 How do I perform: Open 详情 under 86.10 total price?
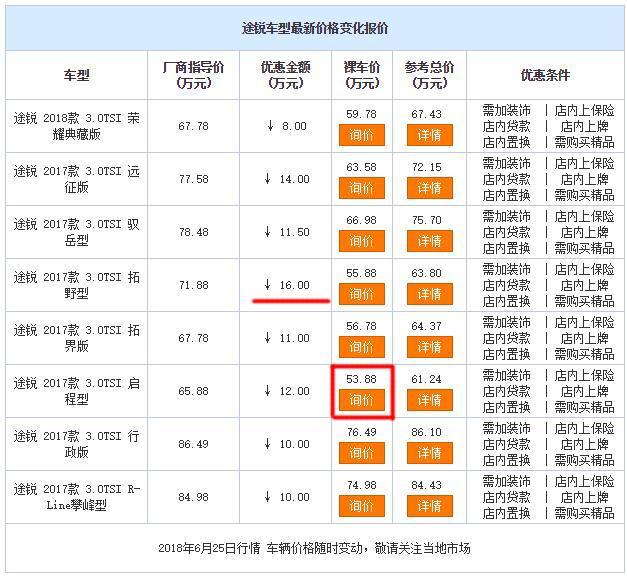[429, 453]
